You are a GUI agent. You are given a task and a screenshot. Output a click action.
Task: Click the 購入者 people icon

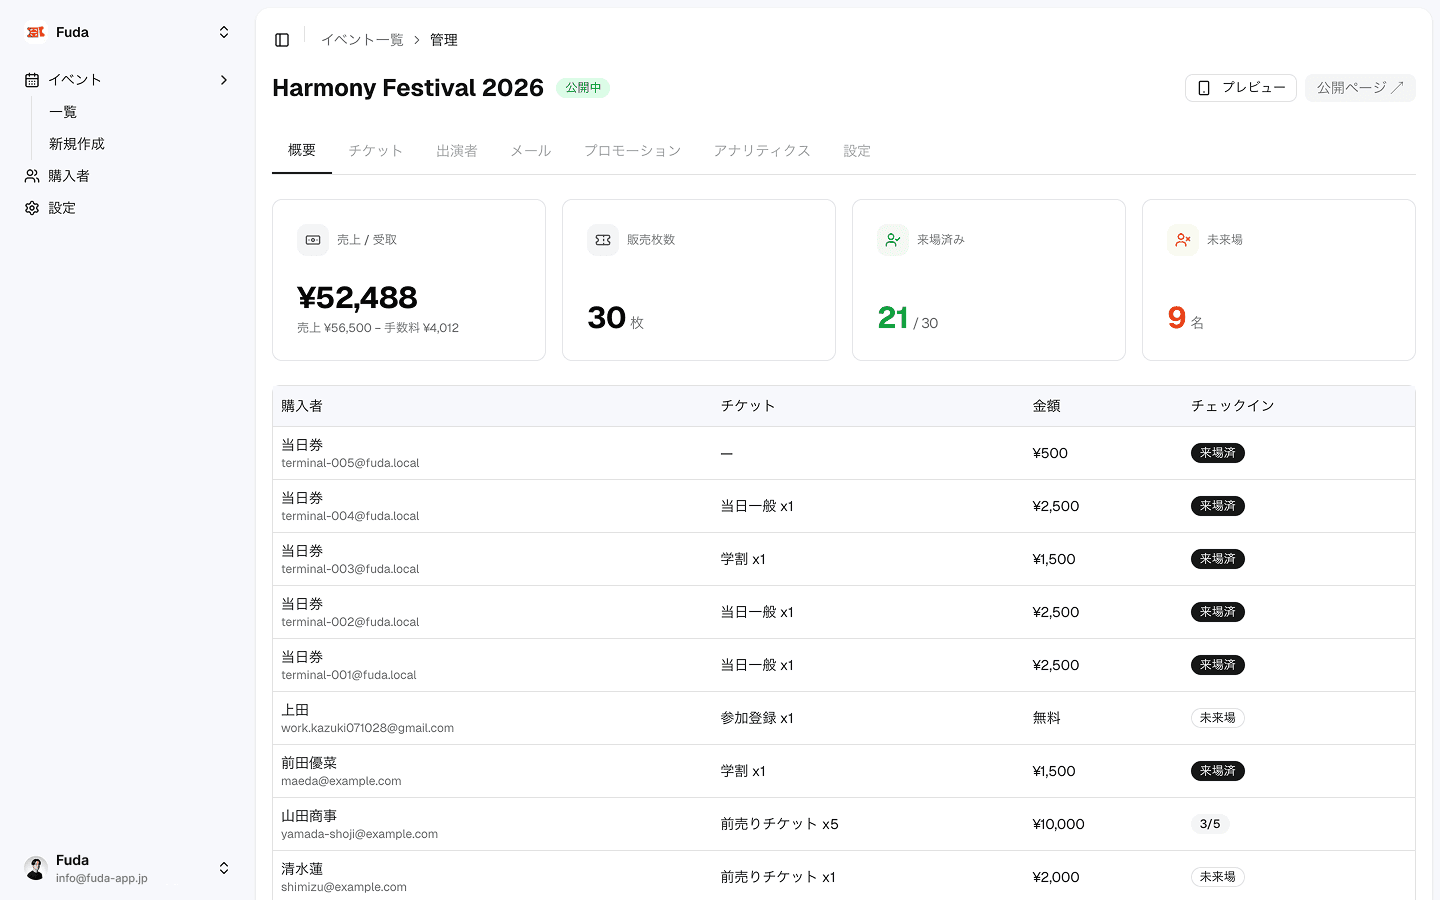pos(32,176)
